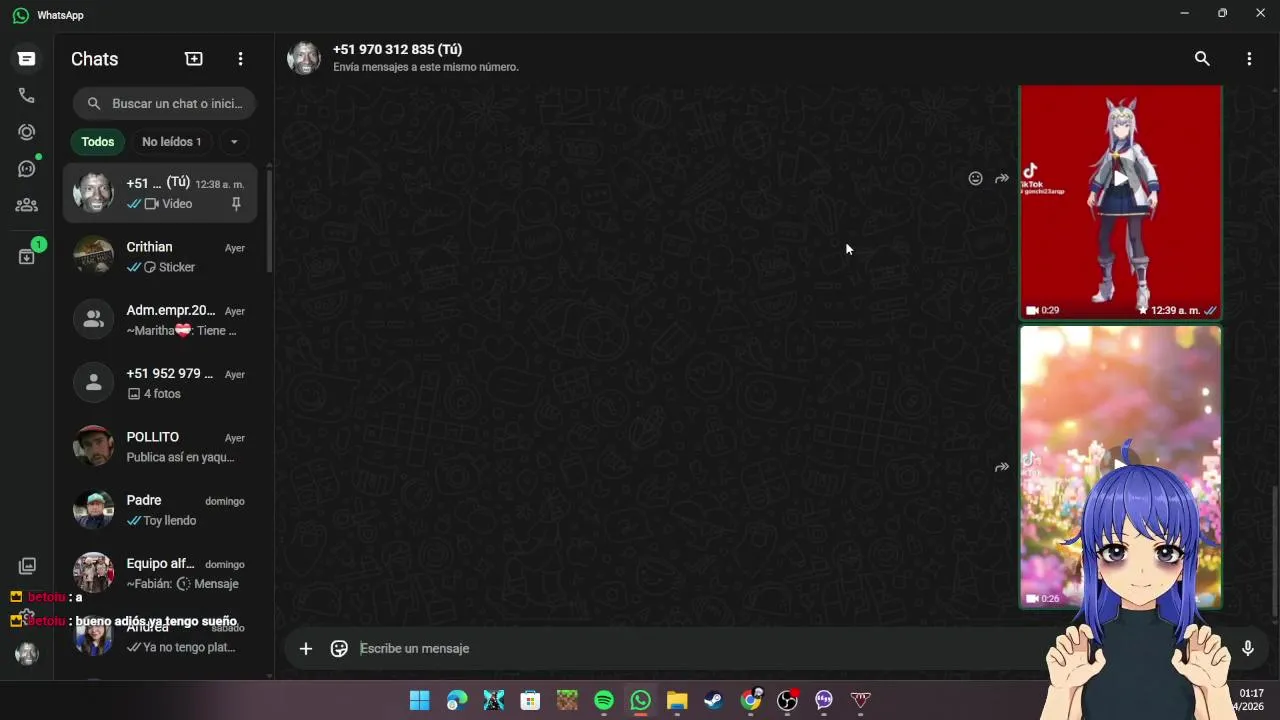Open conversation three-dot menu

(x=1249, y=59)
